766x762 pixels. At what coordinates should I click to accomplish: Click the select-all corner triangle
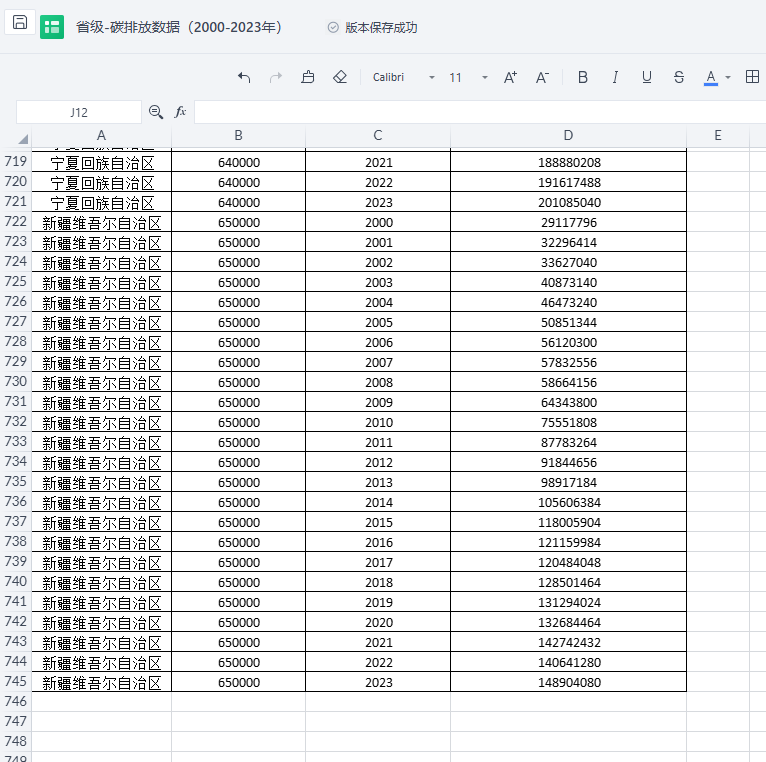pyautogui.click(x=22, y=139)
